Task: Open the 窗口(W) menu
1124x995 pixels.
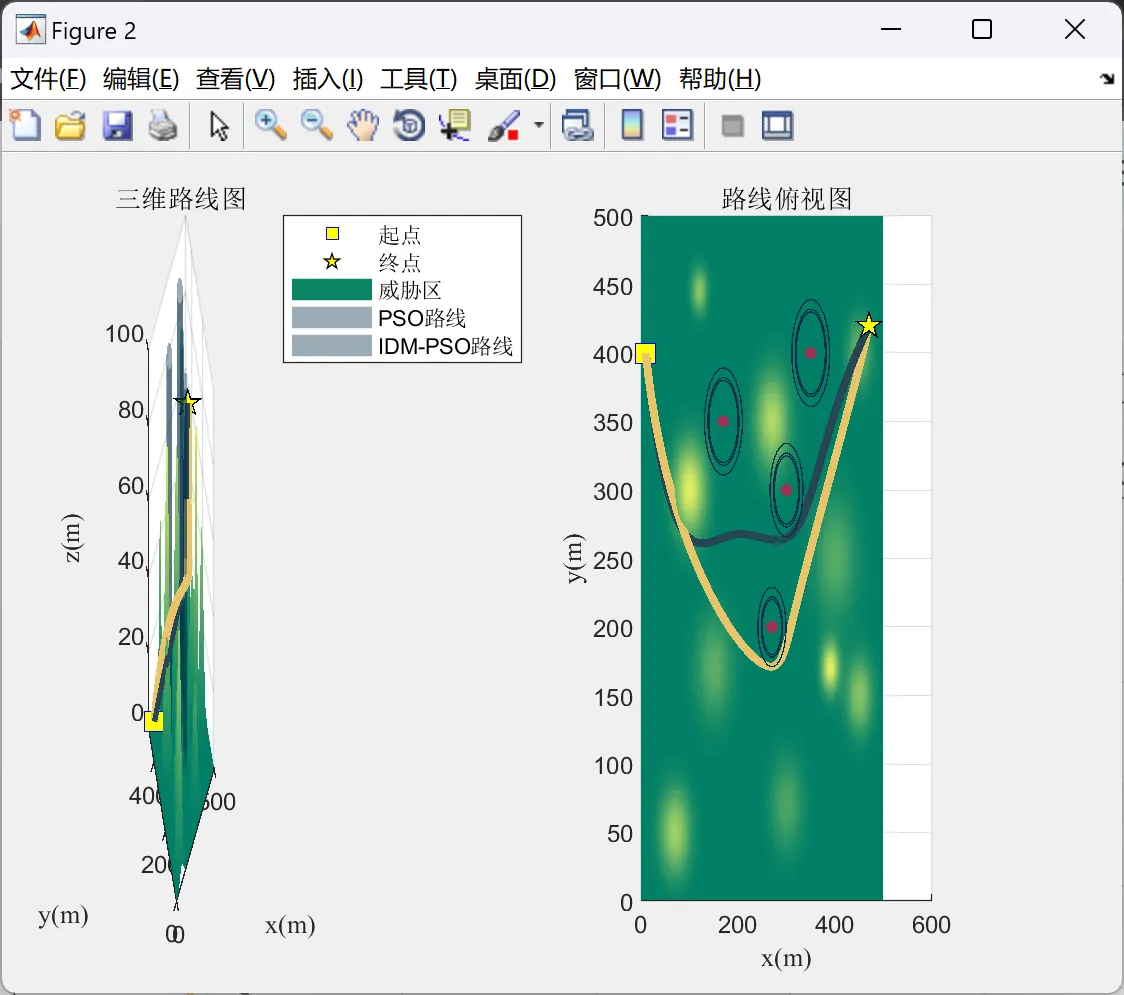Action: pyautogui.click(x=617, y=79)
